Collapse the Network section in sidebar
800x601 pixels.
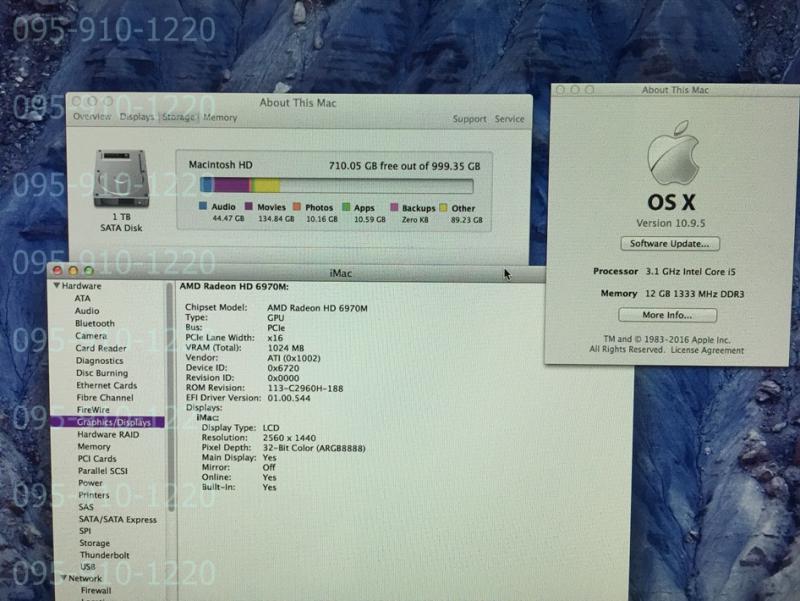[x=62, y=578]
